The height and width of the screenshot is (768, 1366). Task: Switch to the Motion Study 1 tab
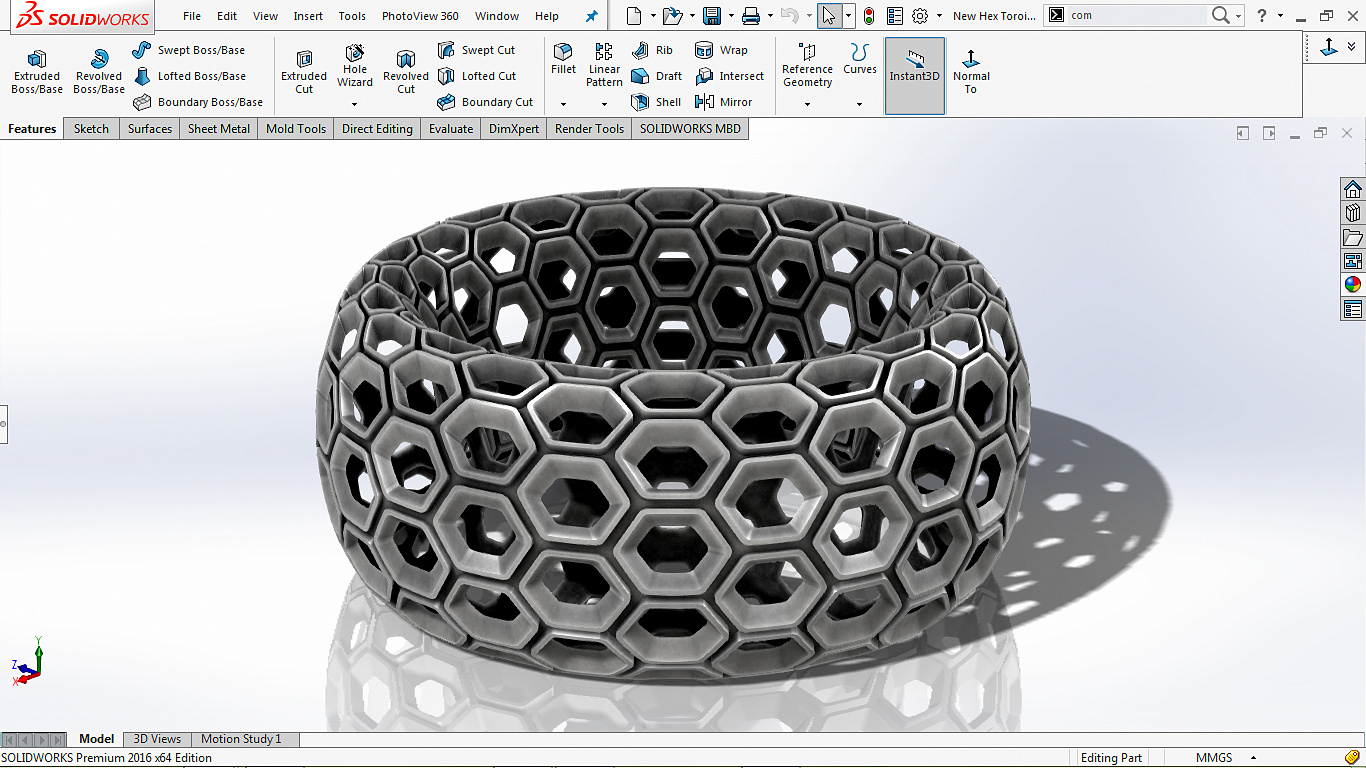(243, 738)
